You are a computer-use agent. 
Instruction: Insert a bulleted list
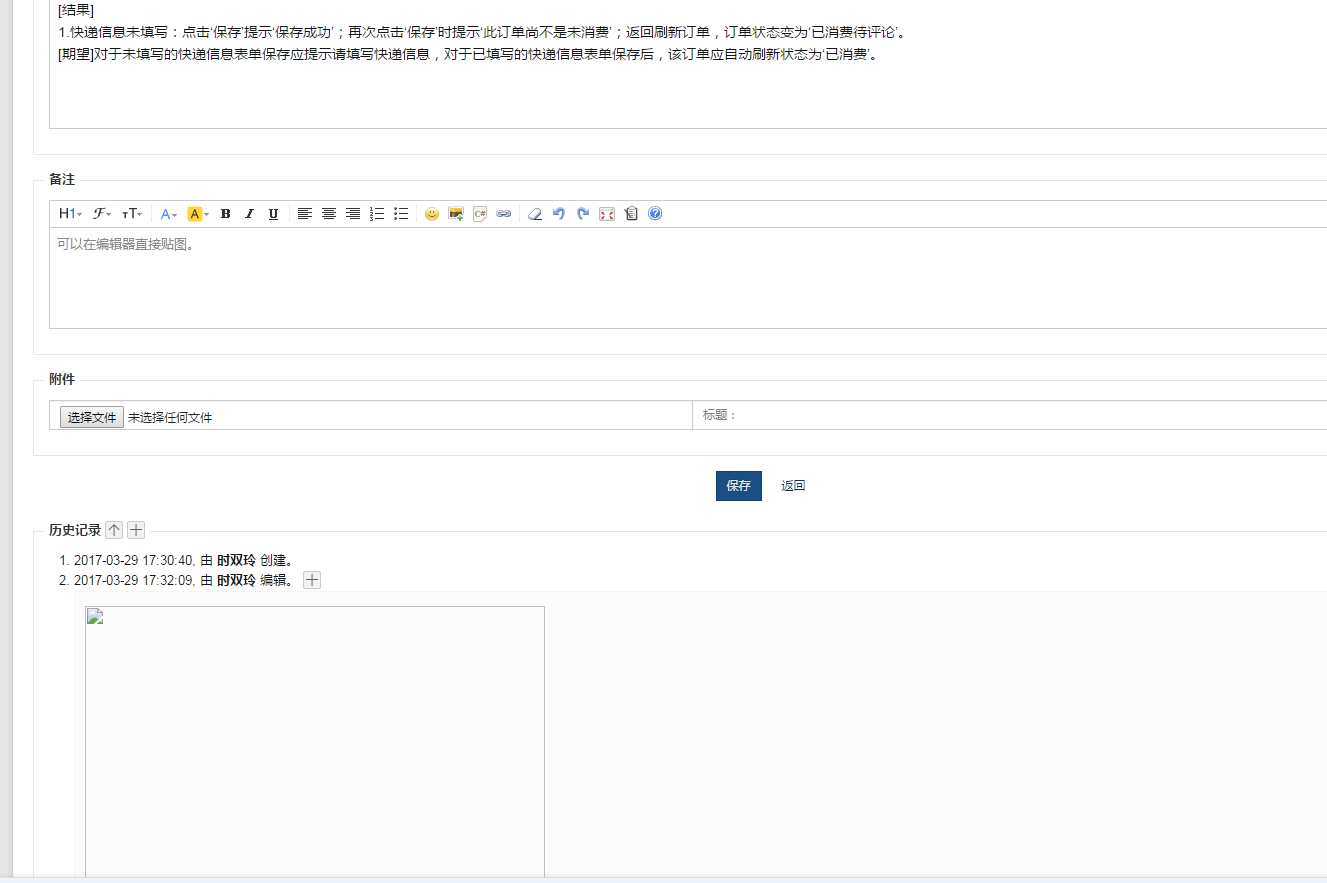pos(401,214)
